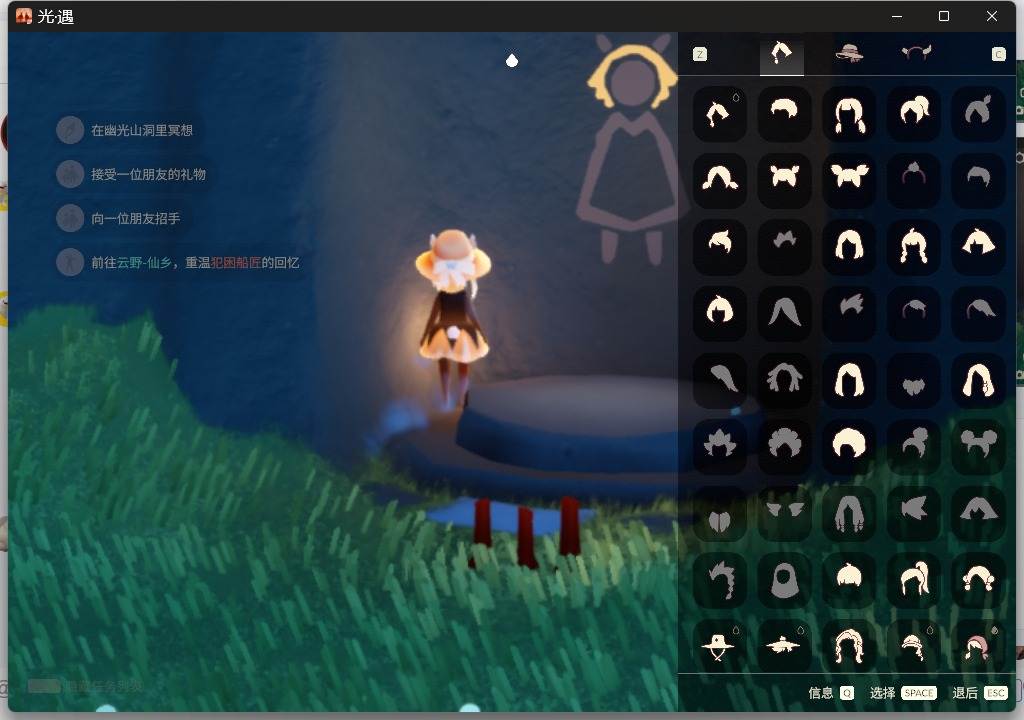The width and height of the screenshot is (1024, 720).
Task: Click the C key next category icon
Action: [x=999, y=54]
